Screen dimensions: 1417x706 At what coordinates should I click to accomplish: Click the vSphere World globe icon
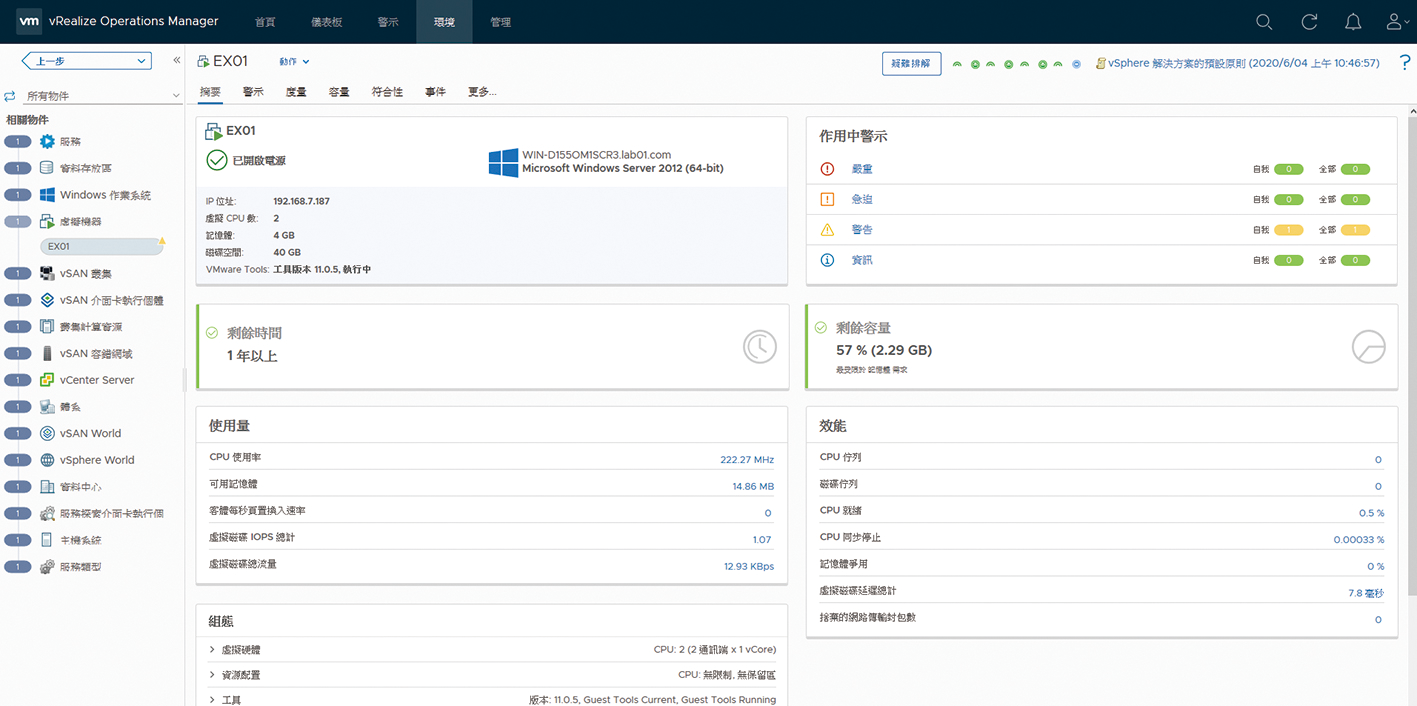[x=47, y=460]
